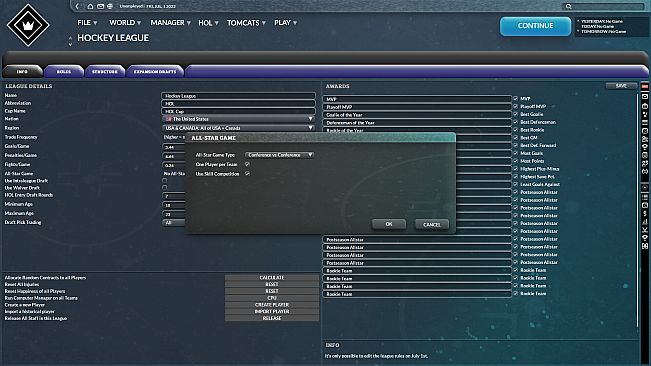Open the All-Star Game Type dropdown
Viewport: 651px width, 366px height.
pos(279,155)
